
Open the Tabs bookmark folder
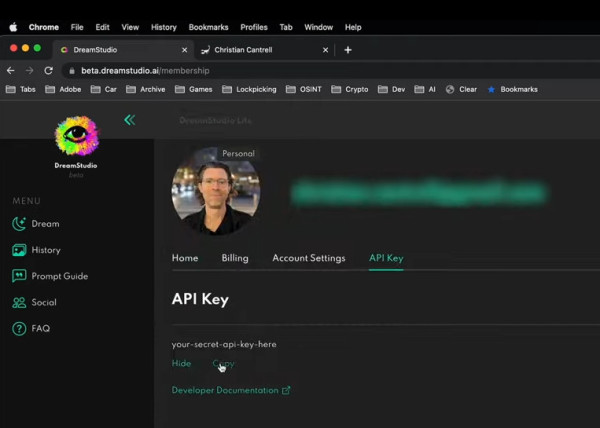[21, 90]
